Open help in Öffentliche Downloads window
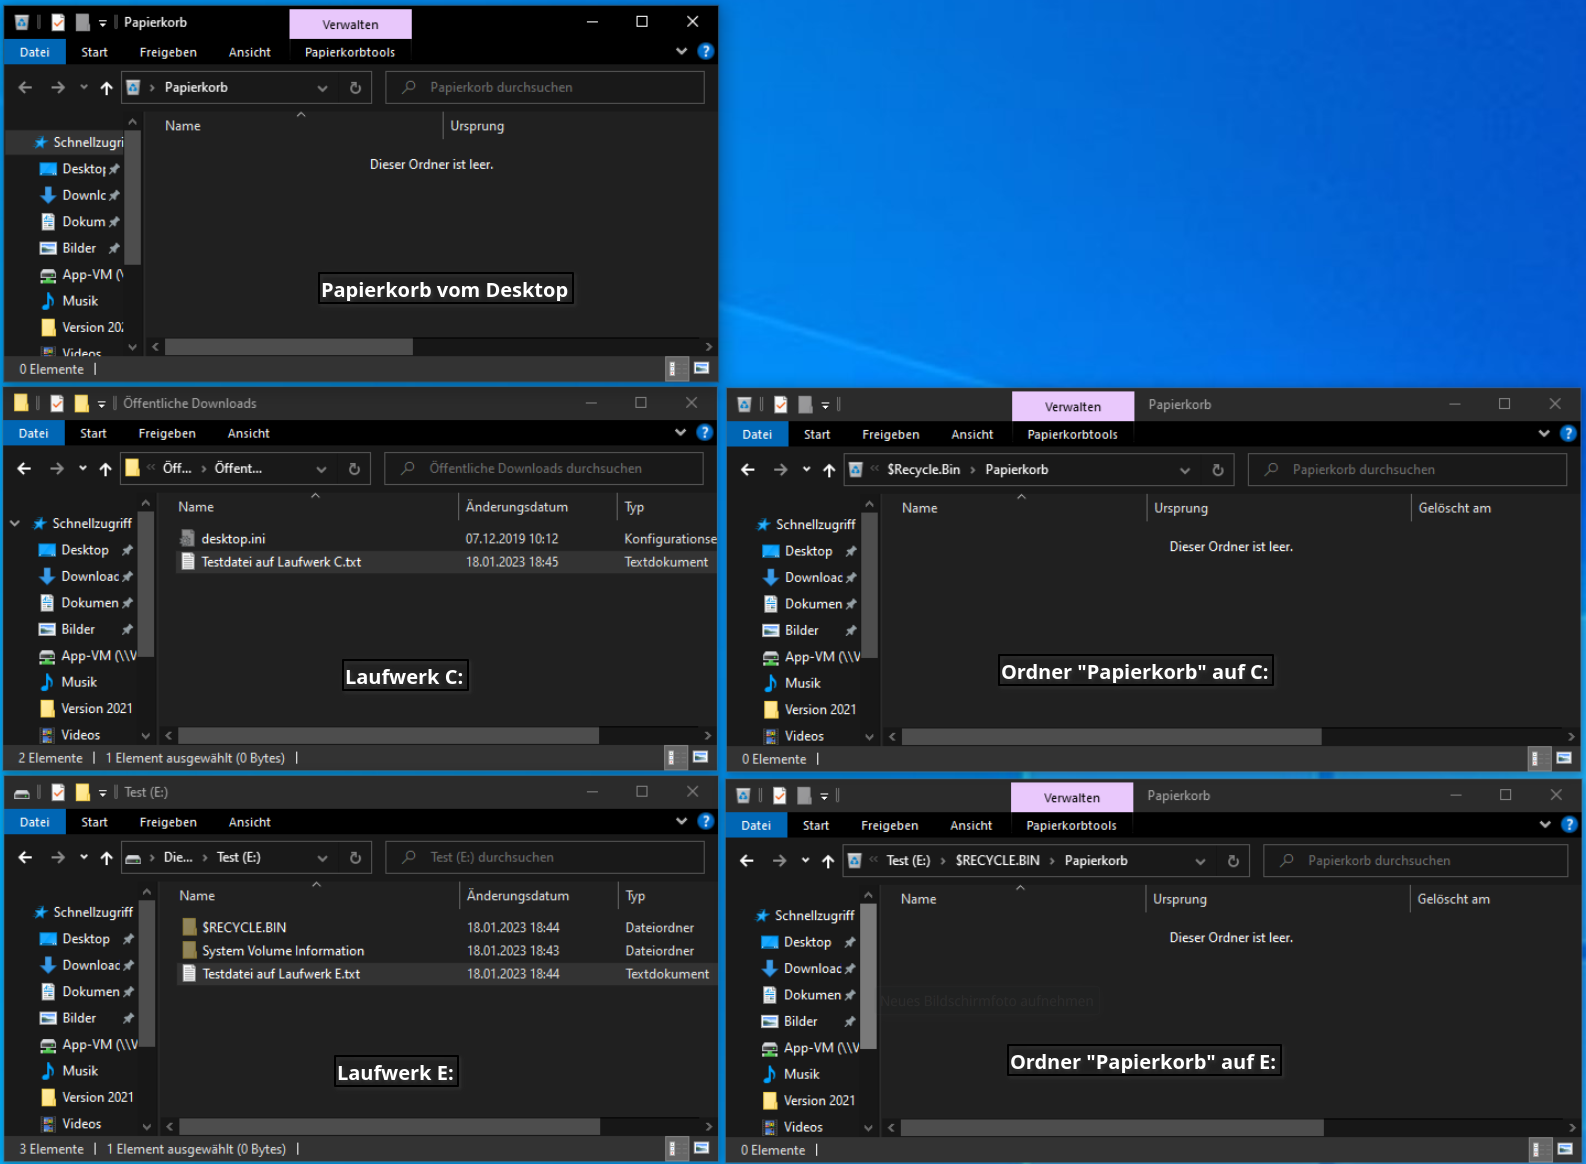The width and height of the screenshot is (1586, 1164). 705,432
